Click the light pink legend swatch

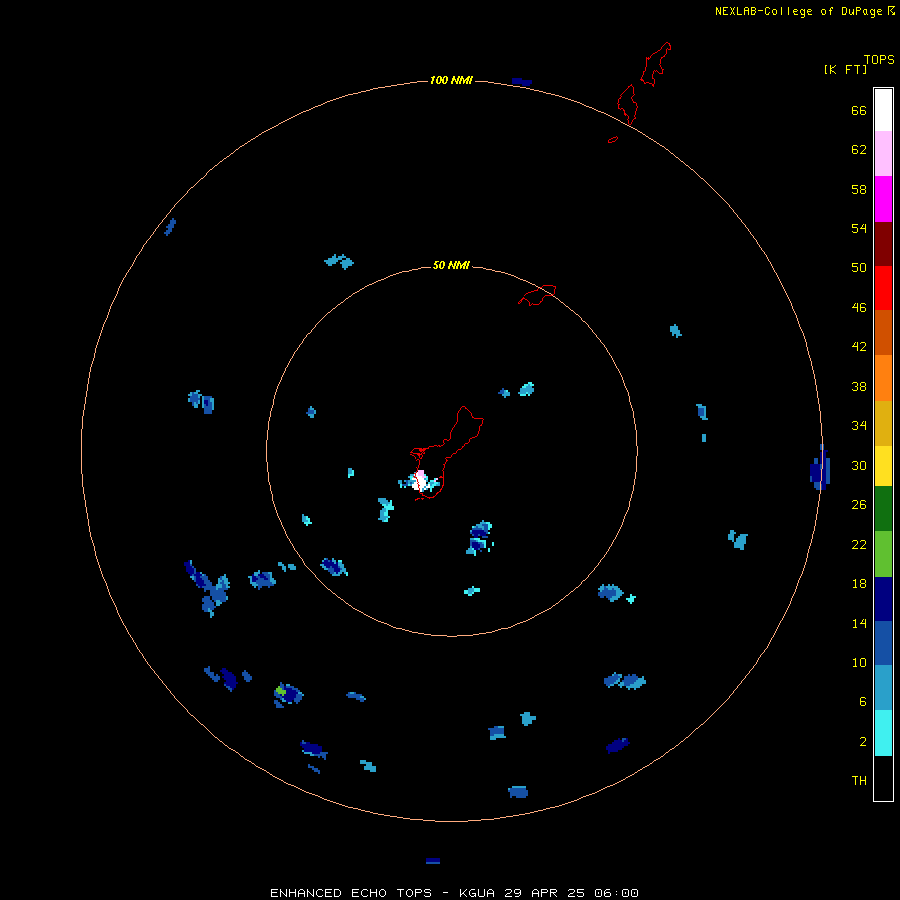883,154
